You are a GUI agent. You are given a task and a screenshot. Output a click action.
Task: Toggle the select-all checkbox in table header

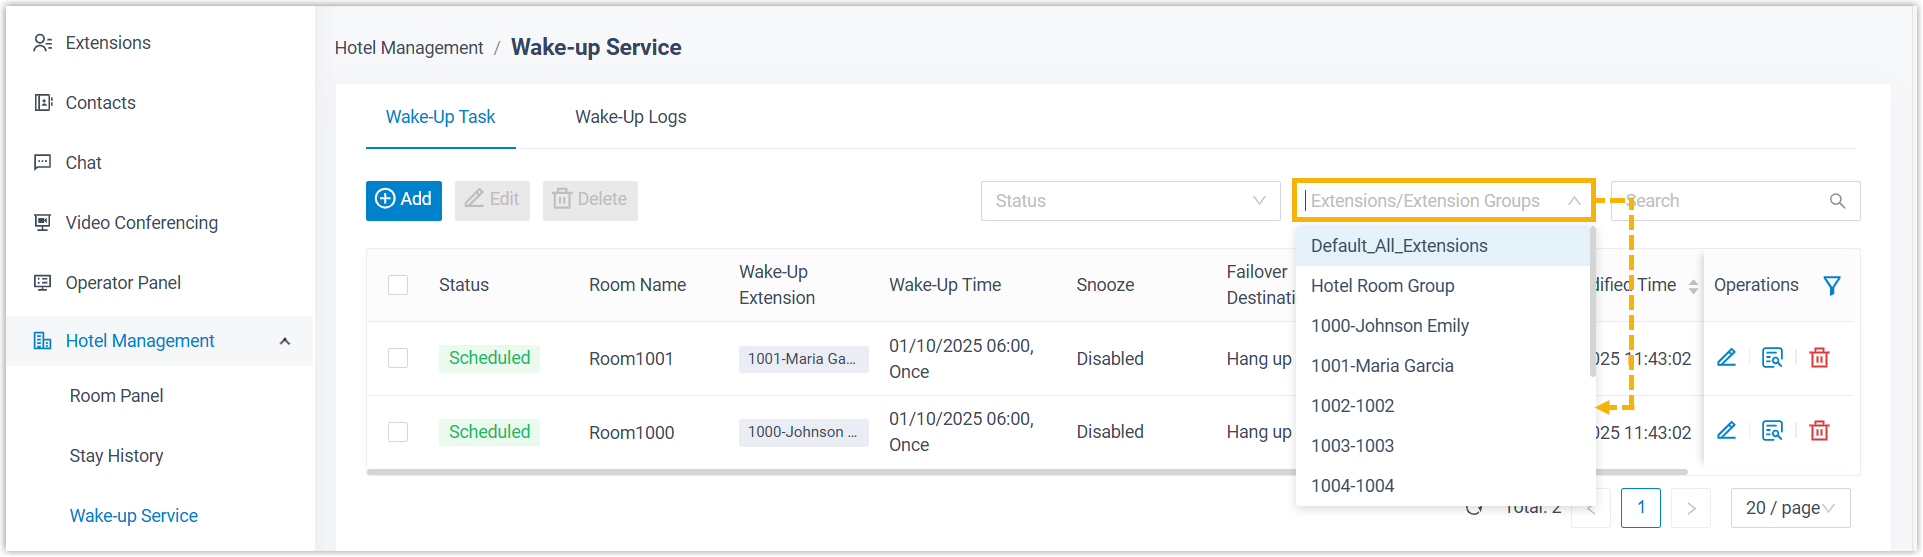[398, 285]
